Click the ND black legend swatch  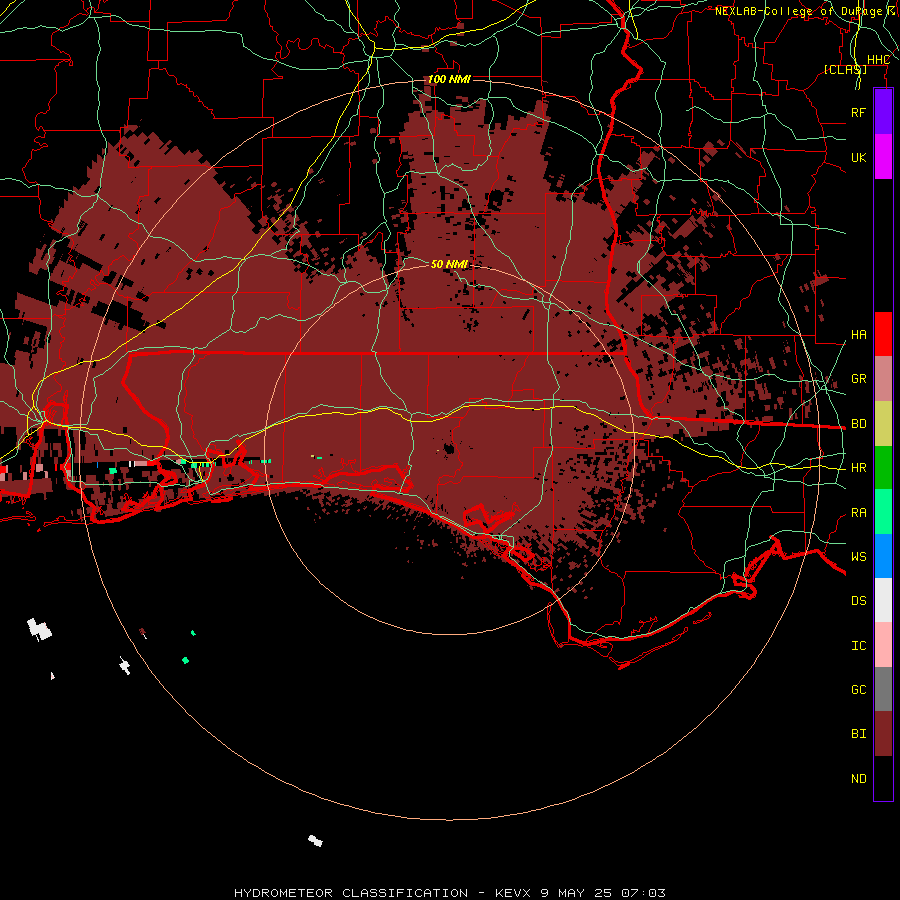(883, 778)
